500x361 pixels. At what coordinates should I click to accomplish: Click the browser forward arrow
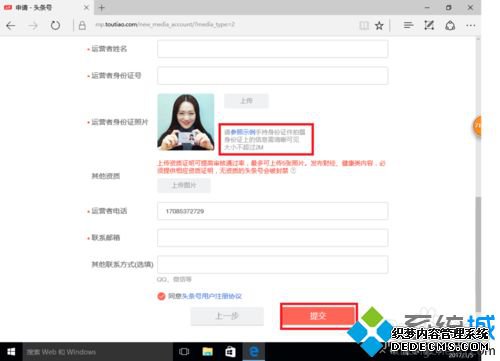pos(33,25)
